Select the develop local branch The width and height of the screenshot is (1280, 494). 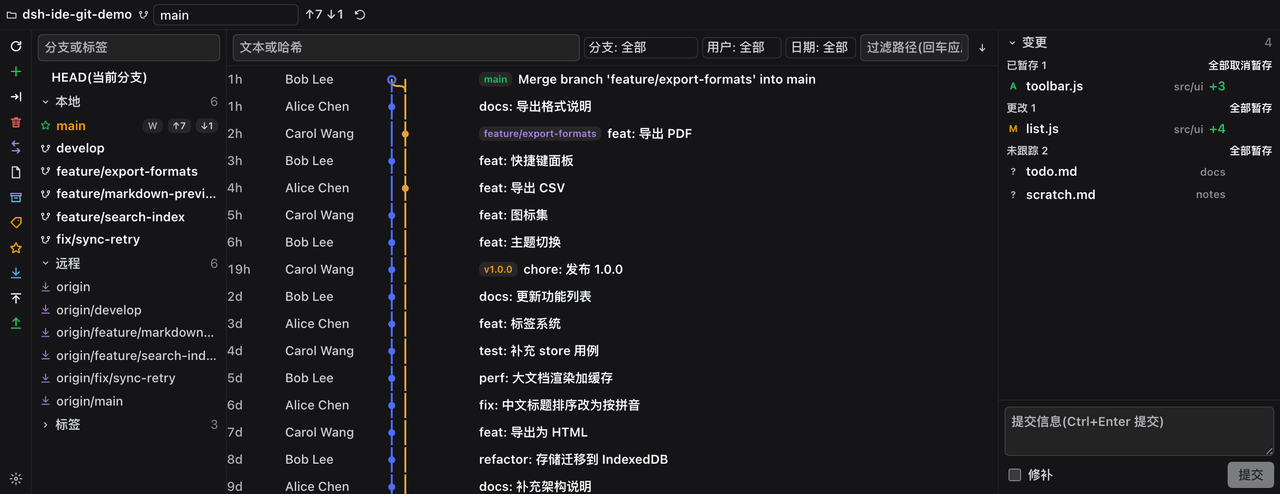tap(80, 148)
